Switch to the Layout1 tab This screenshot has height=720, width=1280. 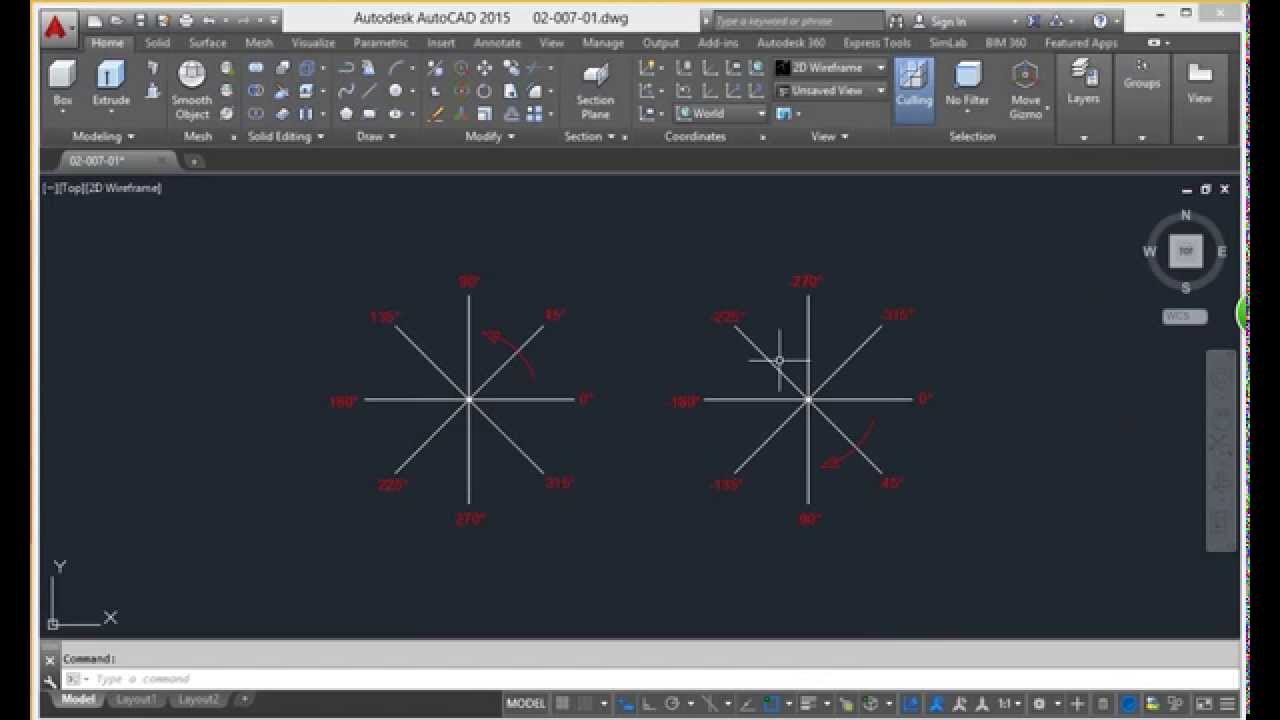pyautogui.click(x=137, y=700)
